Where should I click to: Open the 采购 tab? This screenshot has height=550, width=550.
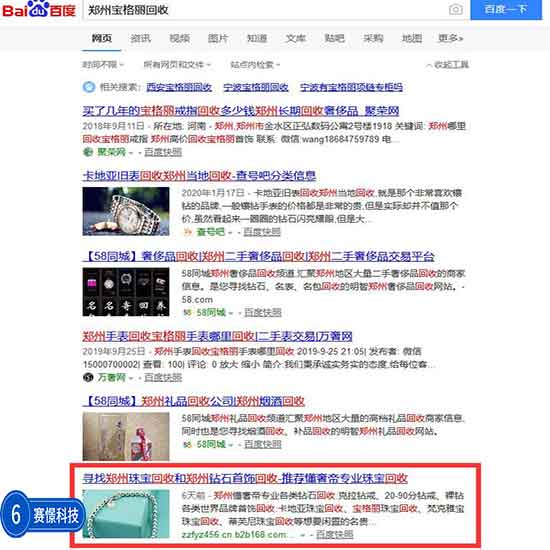pyautogui.click(x=373, y=38)
